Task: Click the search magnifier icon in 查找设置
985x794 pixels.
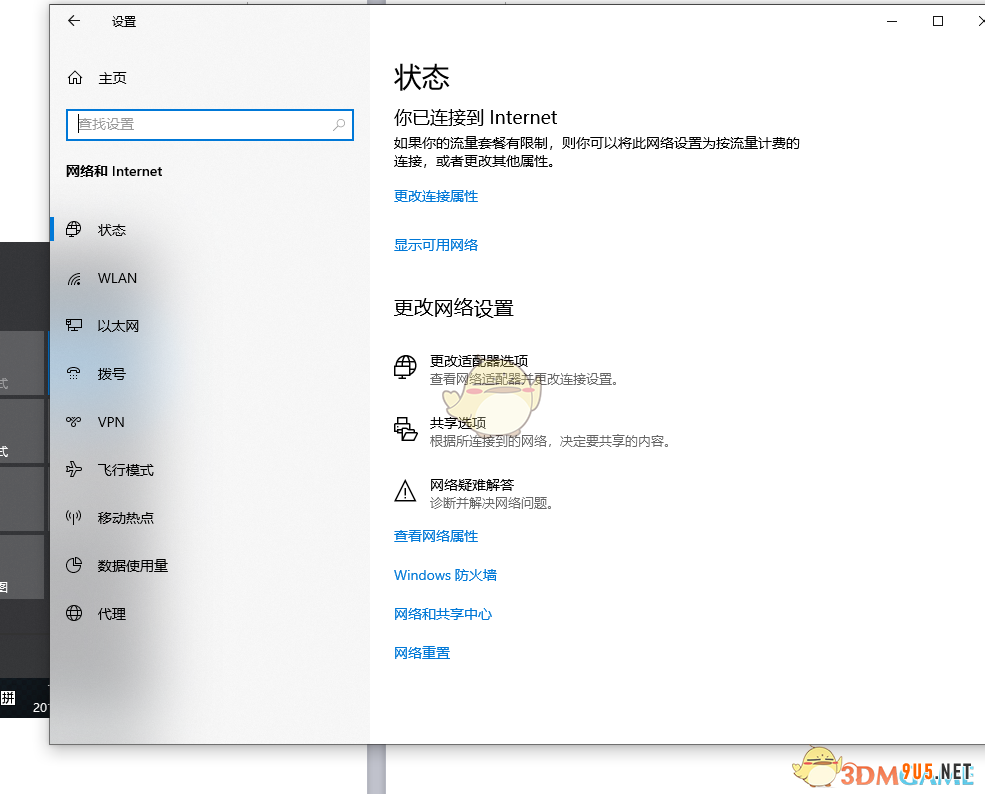Action: click(x=339, y=124)
